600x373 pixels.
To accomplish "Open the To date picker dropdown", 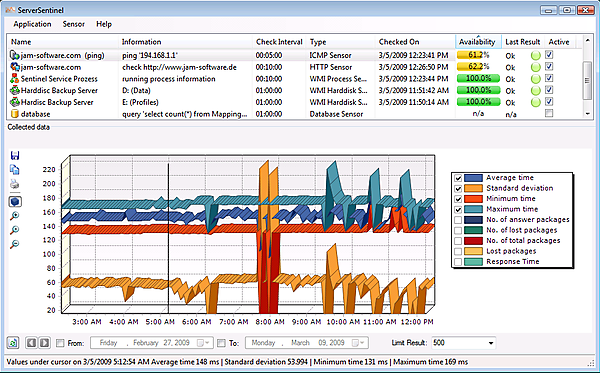I will [x=359, y=343].
